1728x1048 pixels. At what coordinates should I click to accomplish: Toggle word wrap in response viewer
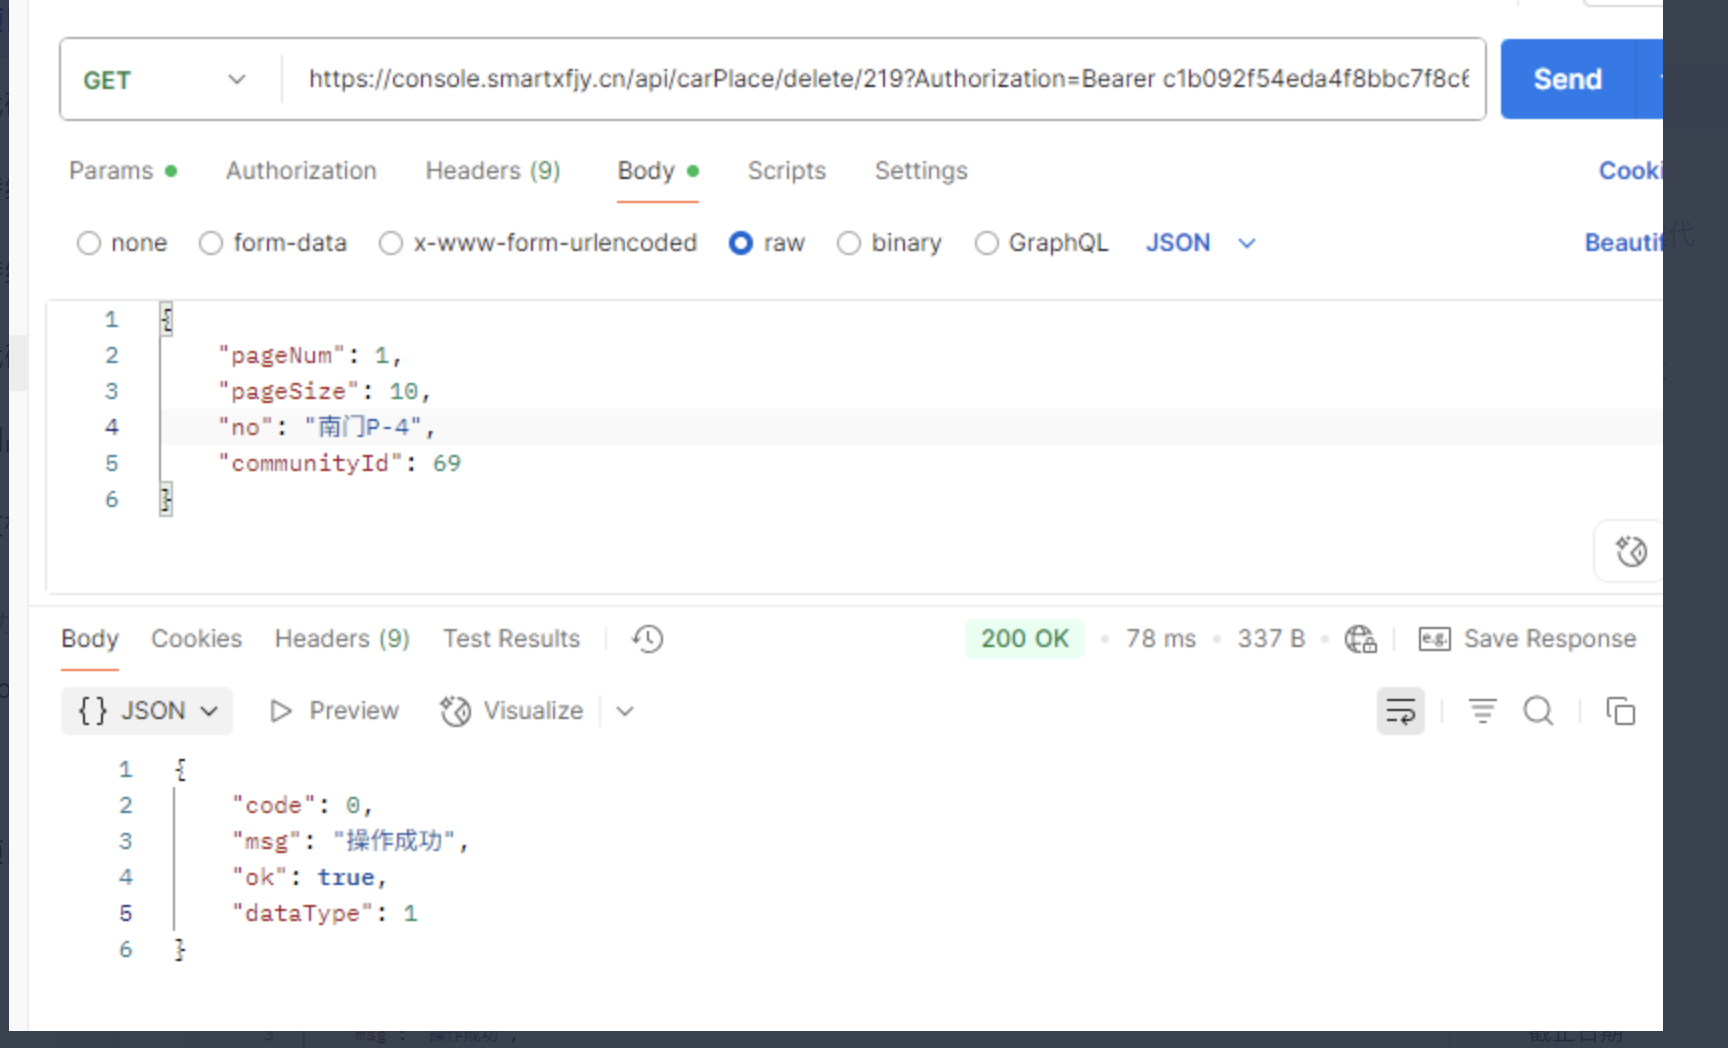1400,711
